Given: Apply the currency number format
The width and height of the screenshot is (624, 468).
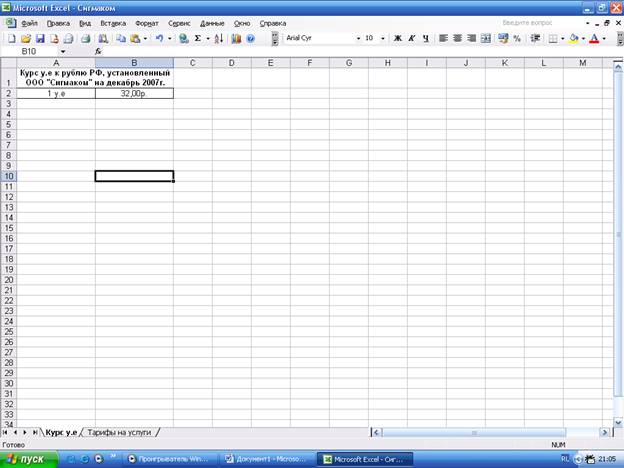Looking at the screenshot, I should tap(503, 38).
